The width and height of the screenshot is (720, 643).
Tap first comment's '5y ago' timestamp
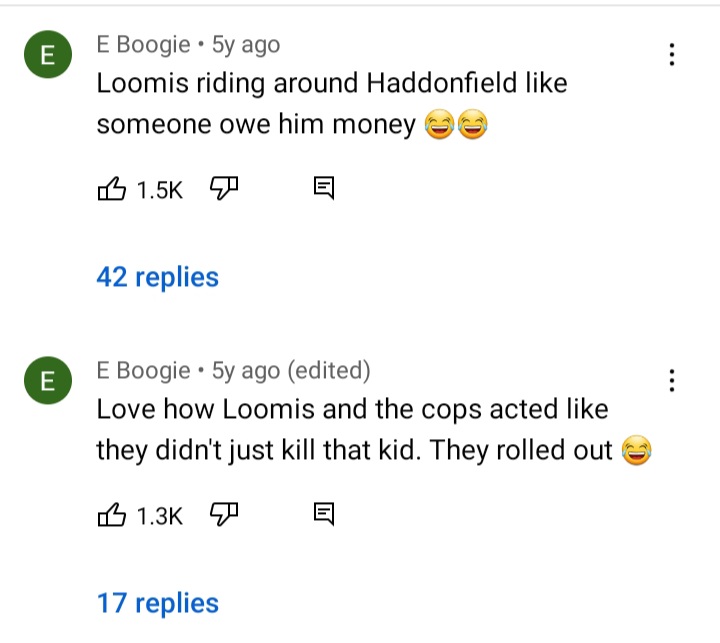[246, 45]
